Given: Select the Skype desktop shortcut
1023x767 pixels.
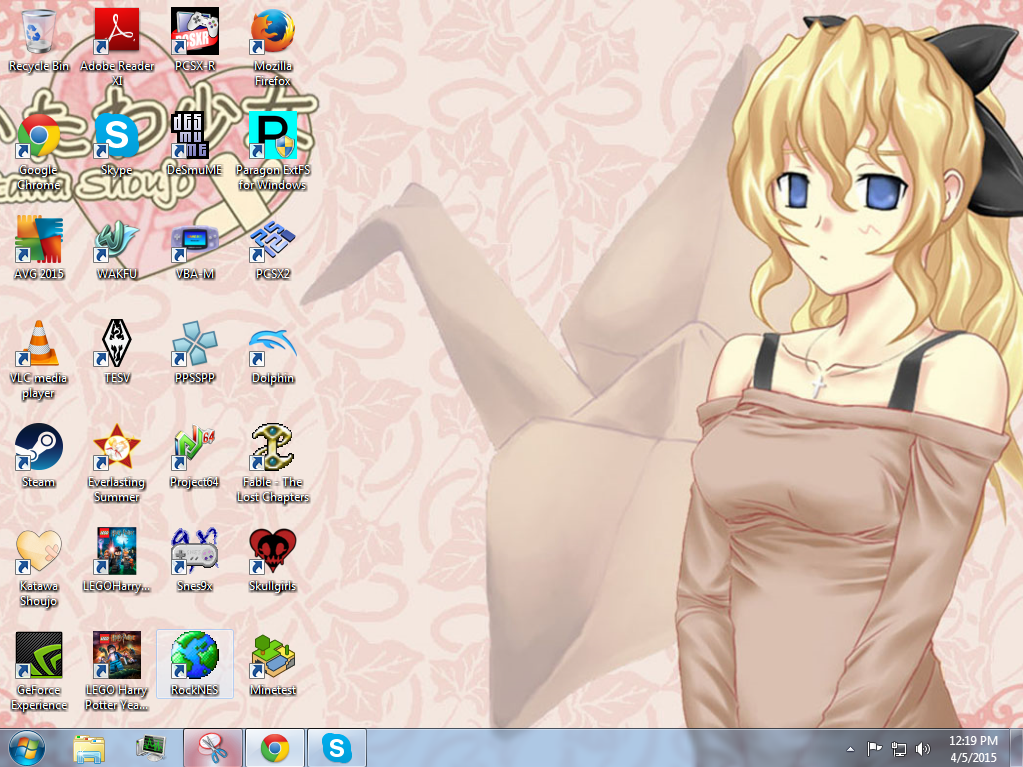Looking at the screenshot, I should click(x=117, y=144).
